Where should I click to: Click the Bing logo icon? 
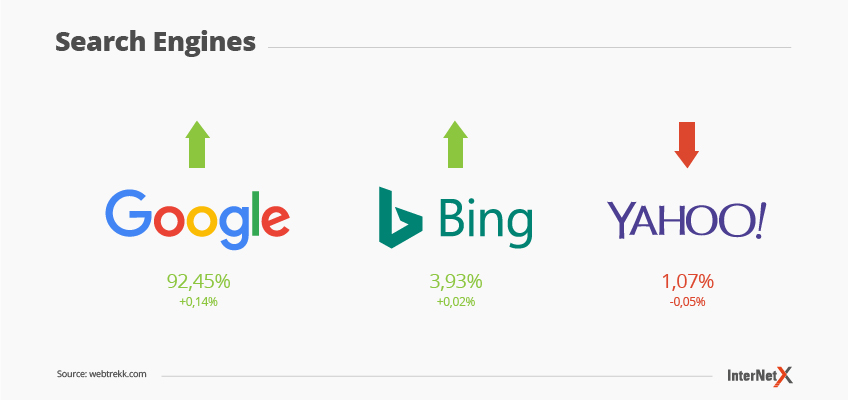click(400, 217)
